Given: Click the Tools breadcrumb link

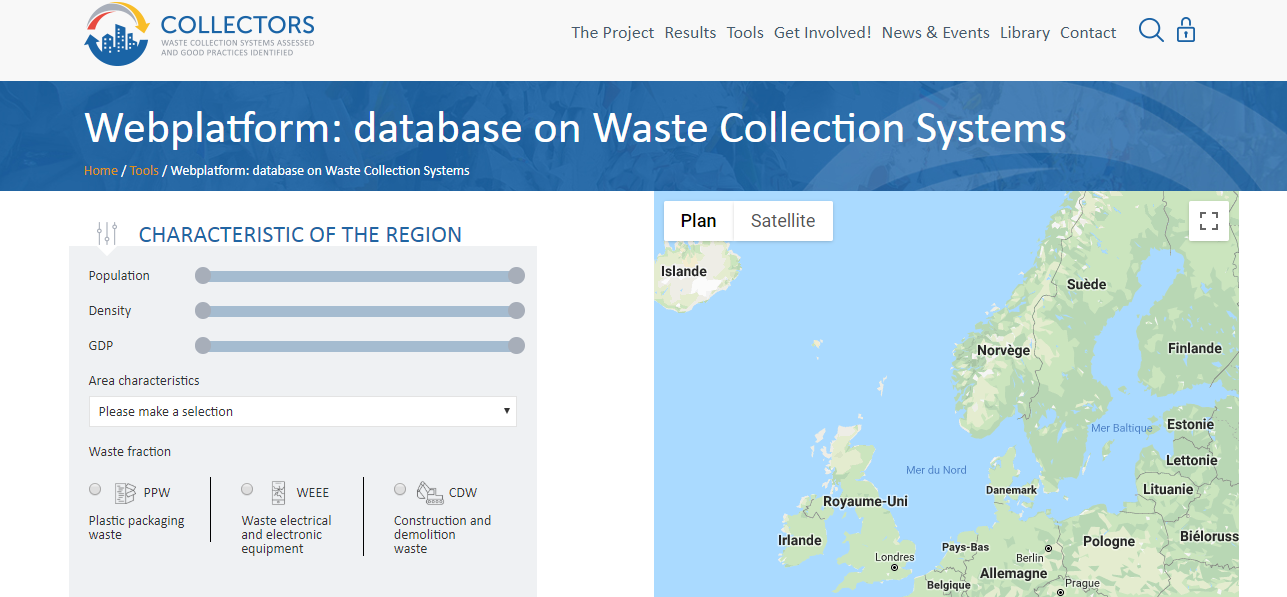Looking at the screenshot, I should pos(144,170).
